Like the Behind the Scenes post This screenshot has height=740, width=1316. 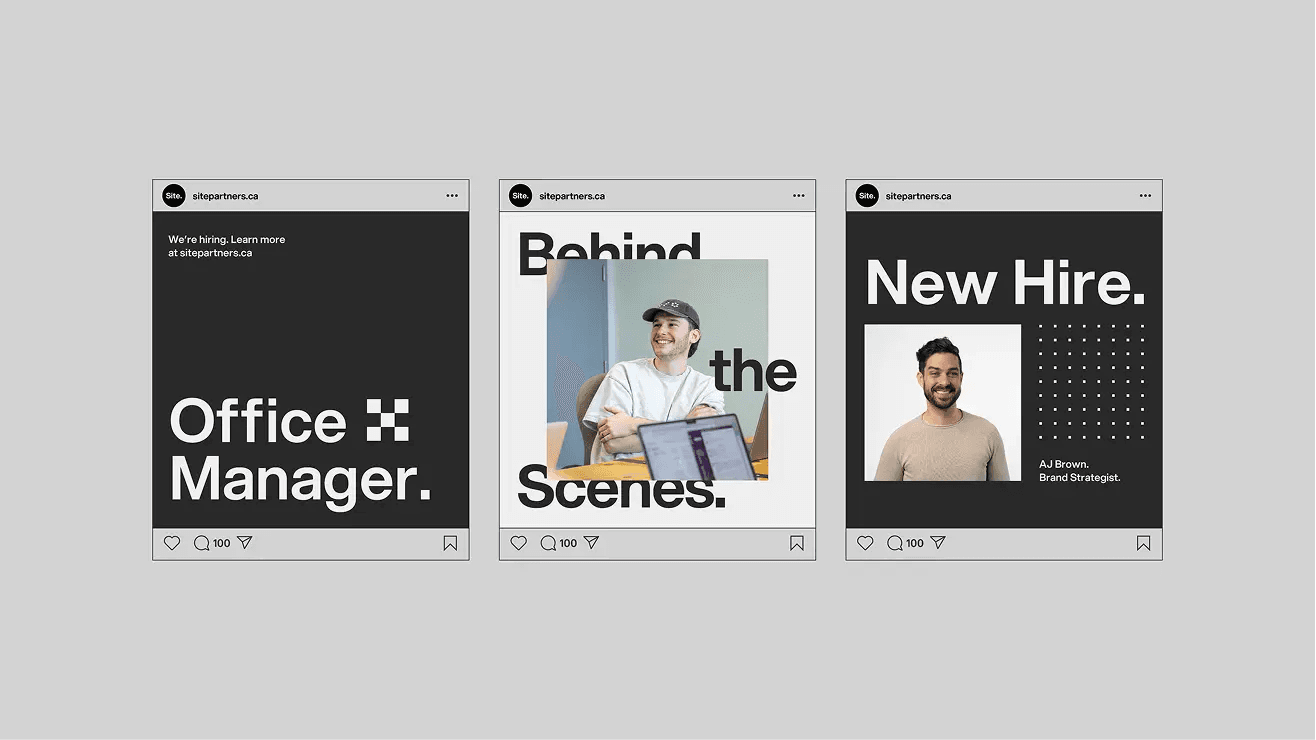[518, 543]
